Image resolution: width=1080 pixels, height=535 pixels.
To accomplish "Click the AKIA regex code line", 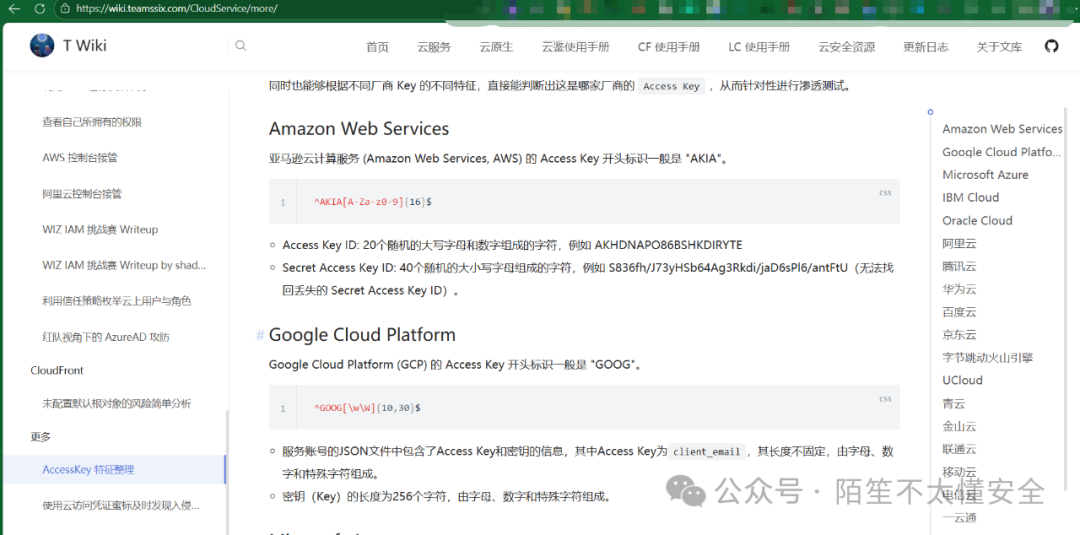I will click(373, 202).
